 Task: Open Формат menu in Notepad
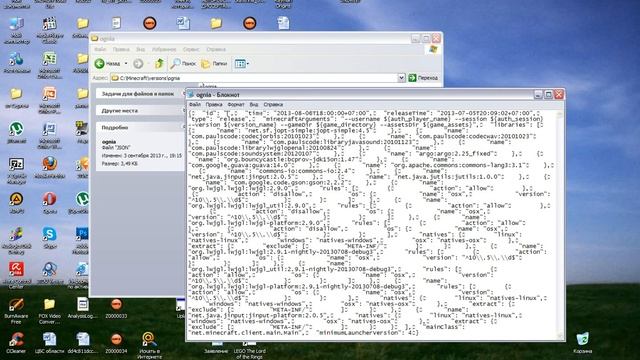(x=236, y=104)
